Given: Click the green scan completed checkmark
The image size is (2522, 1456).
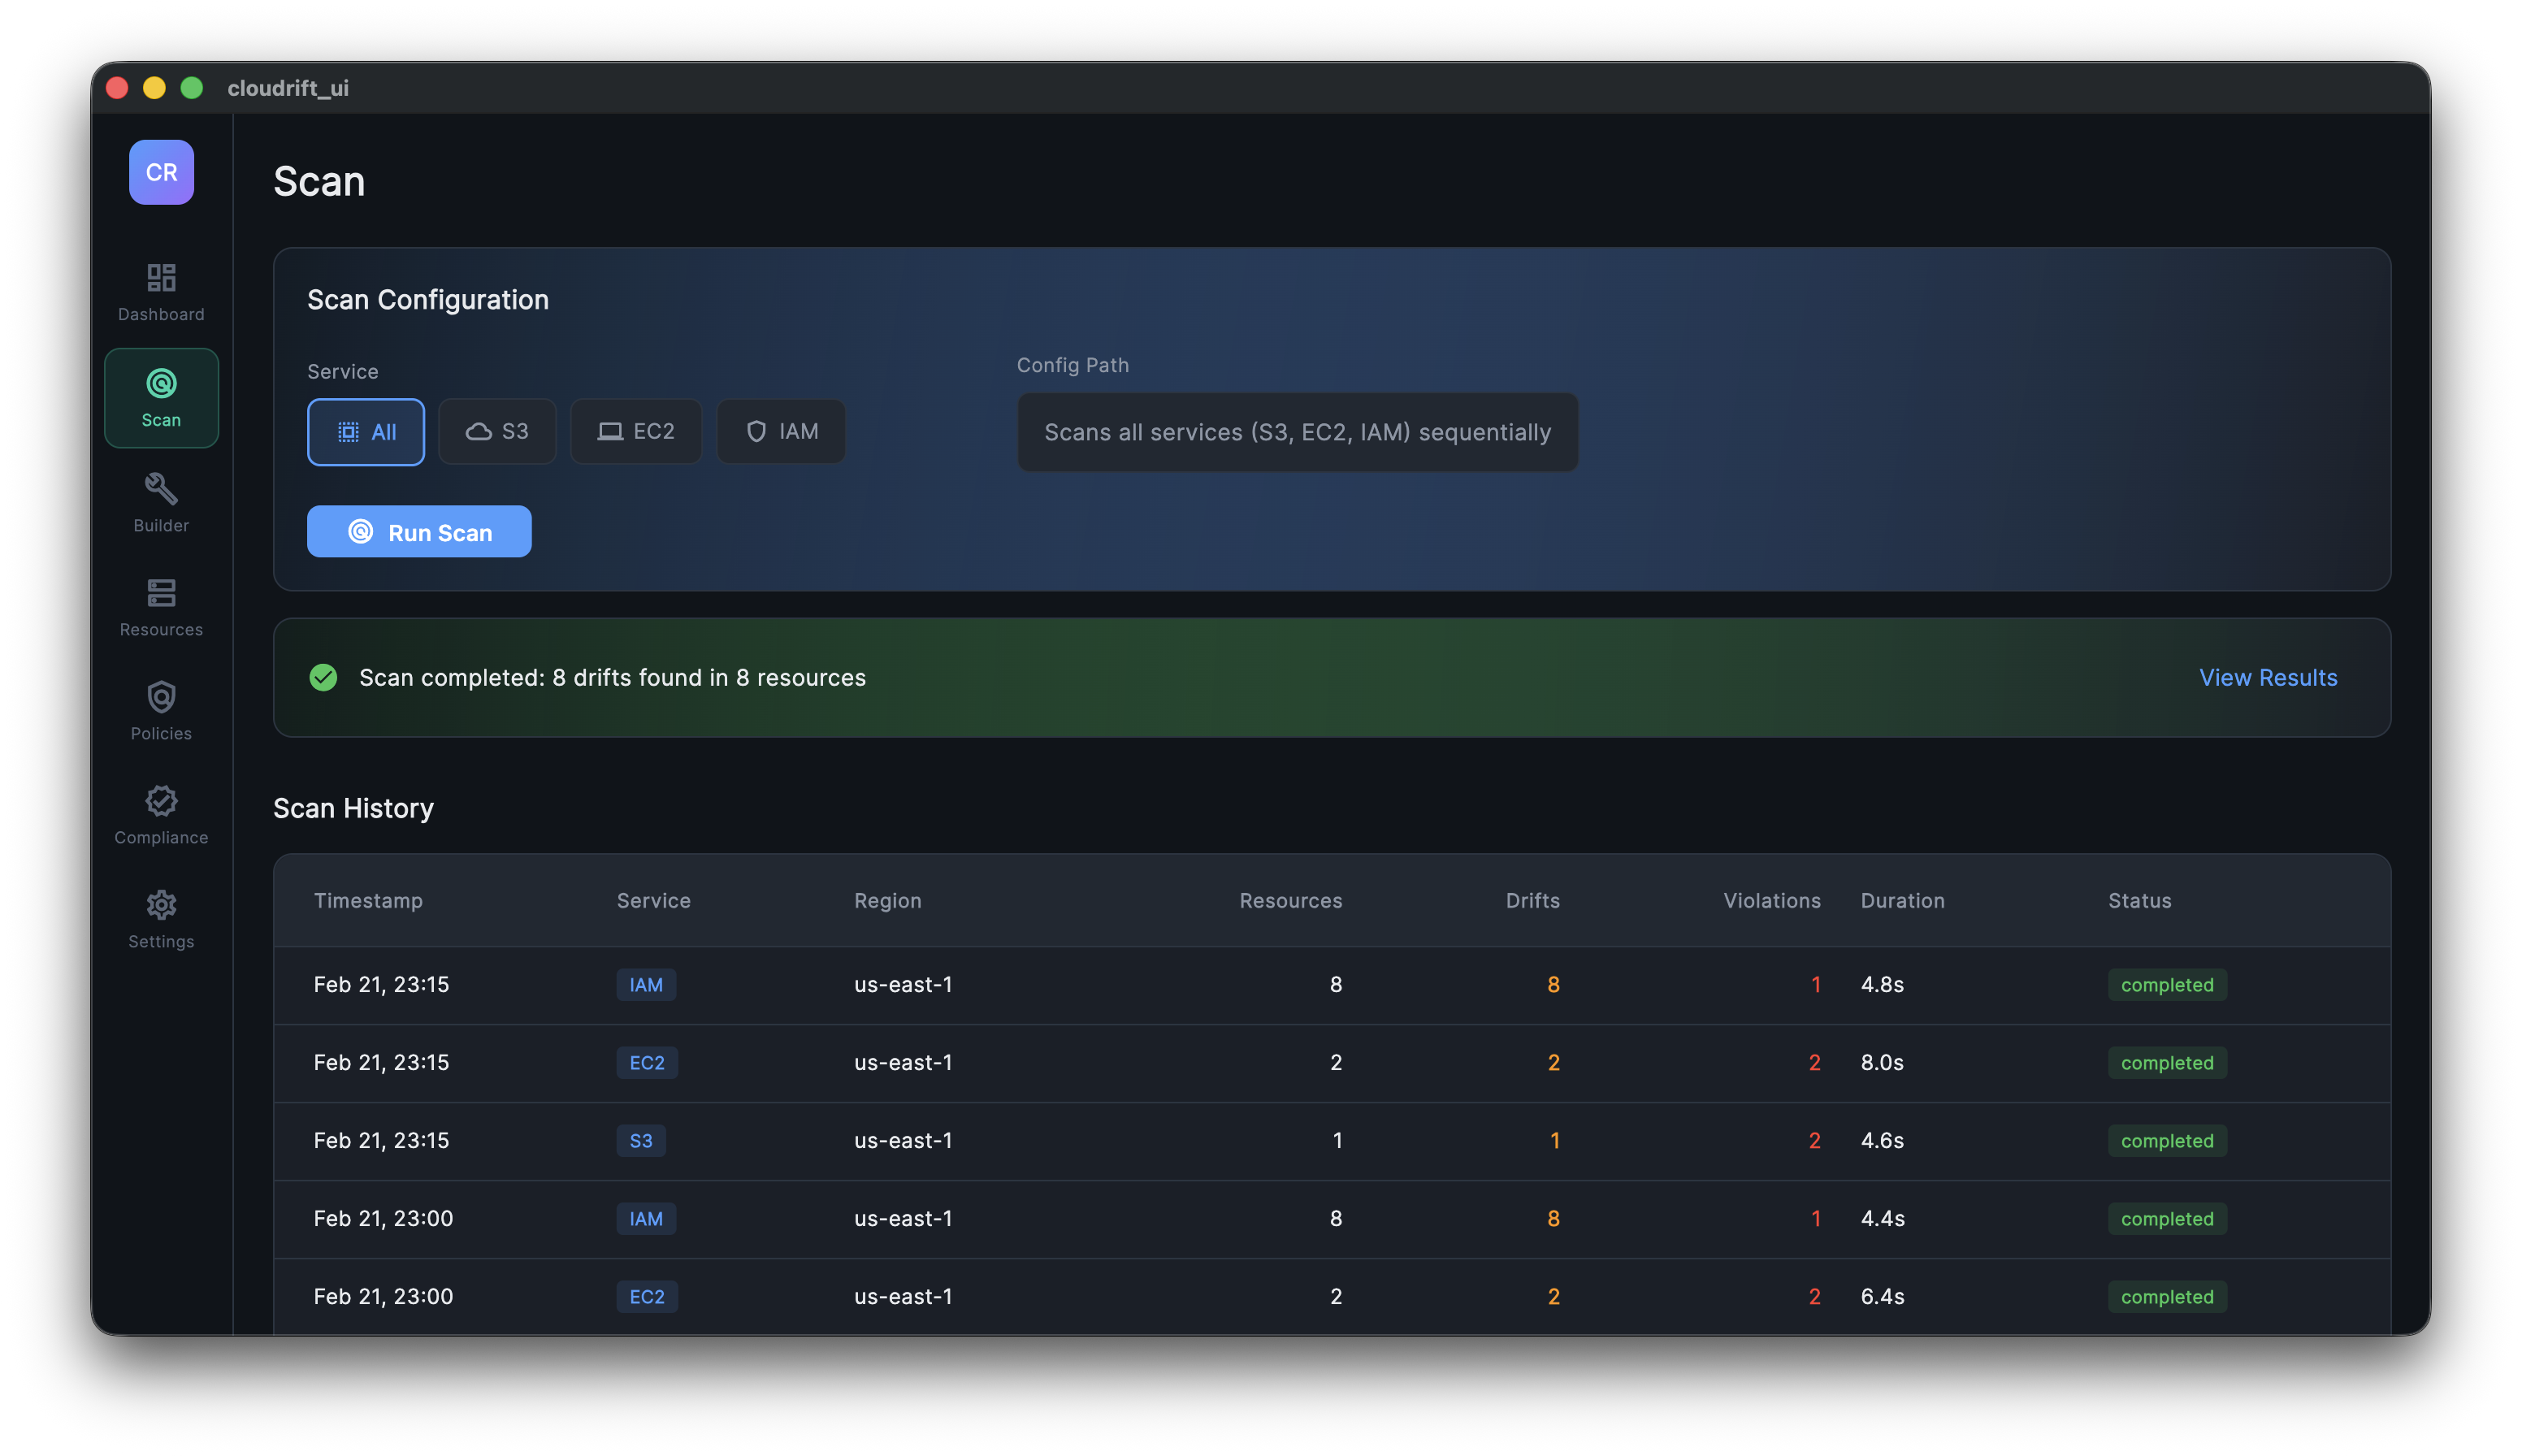Looking at the screenshot, I should coord(323,678).
